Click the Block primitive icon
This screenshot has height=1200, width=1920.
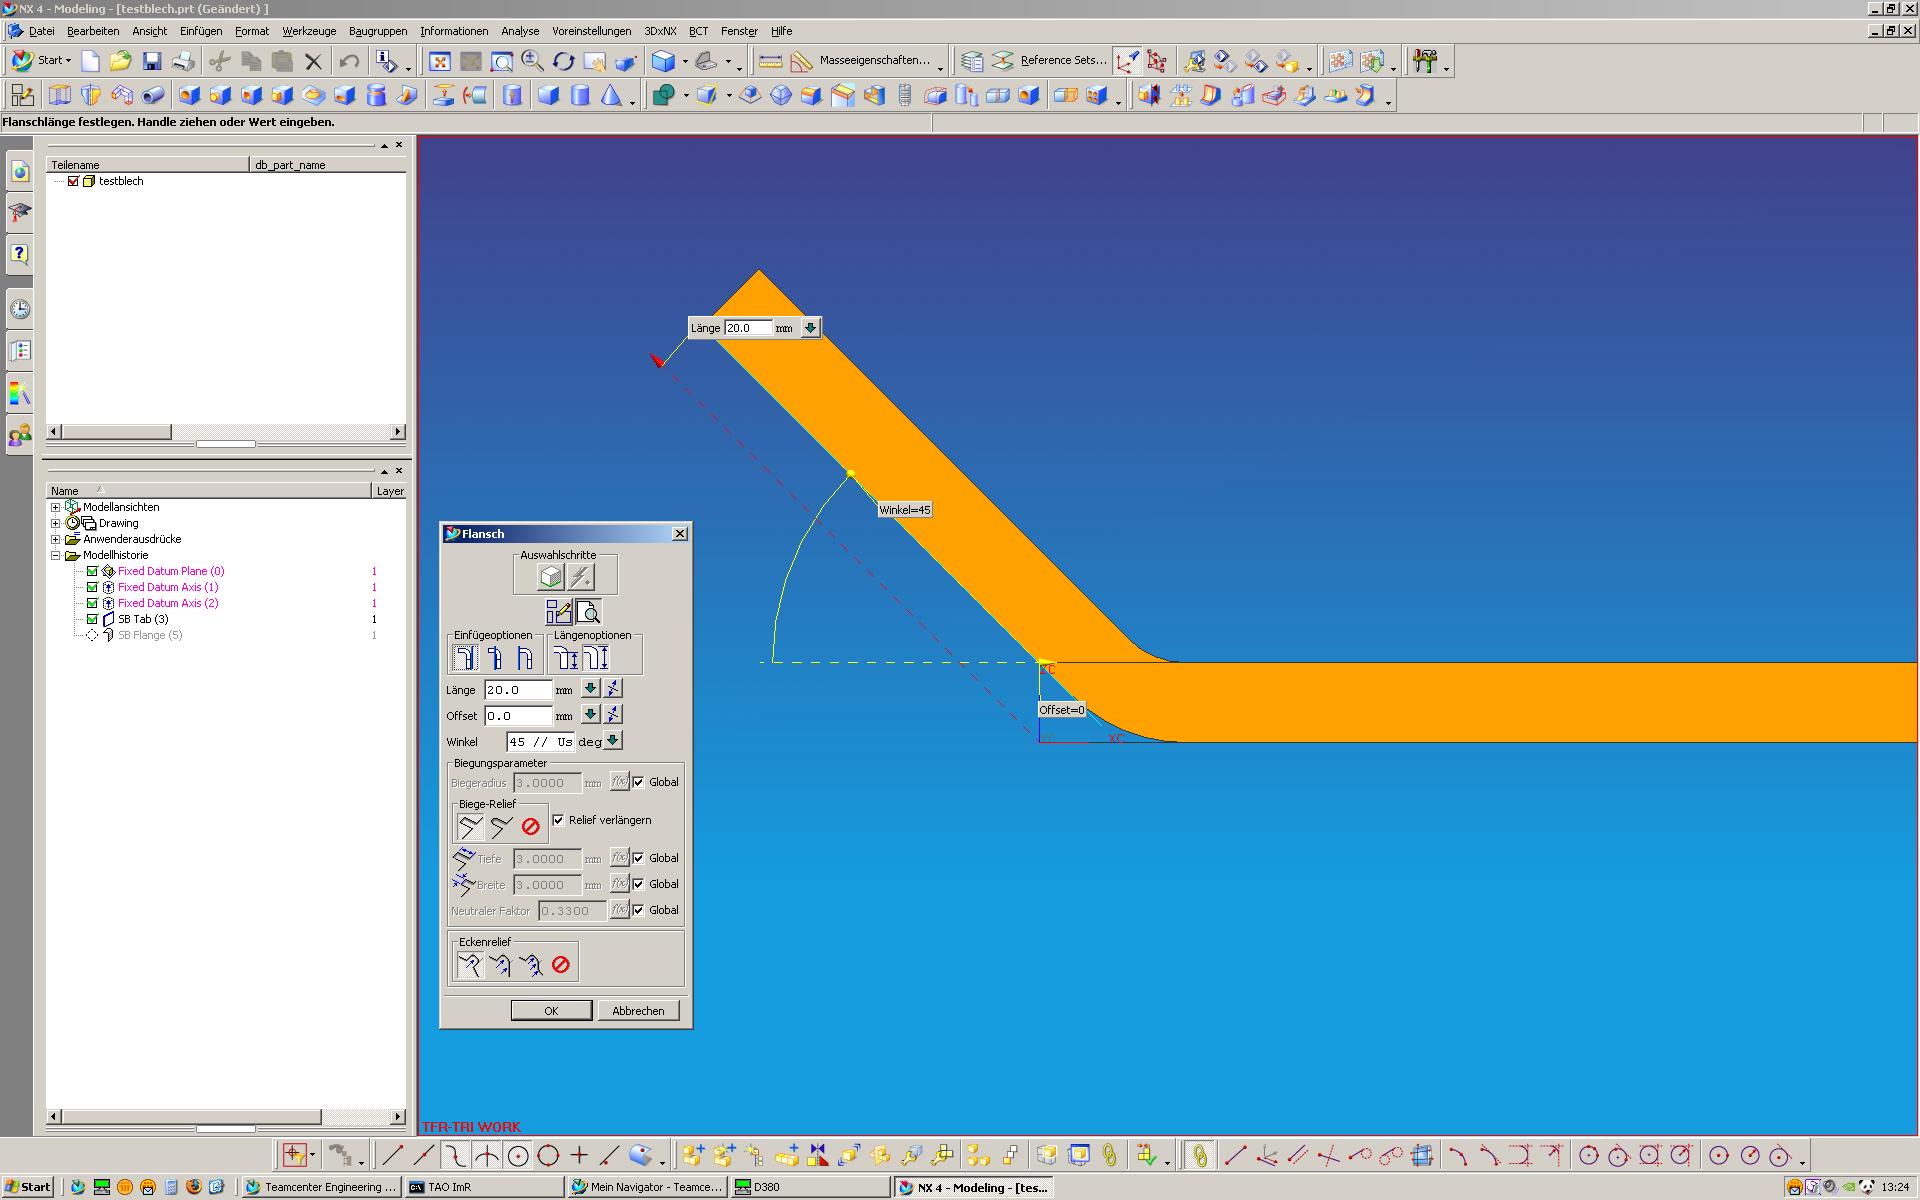click(x=548, y=96)
